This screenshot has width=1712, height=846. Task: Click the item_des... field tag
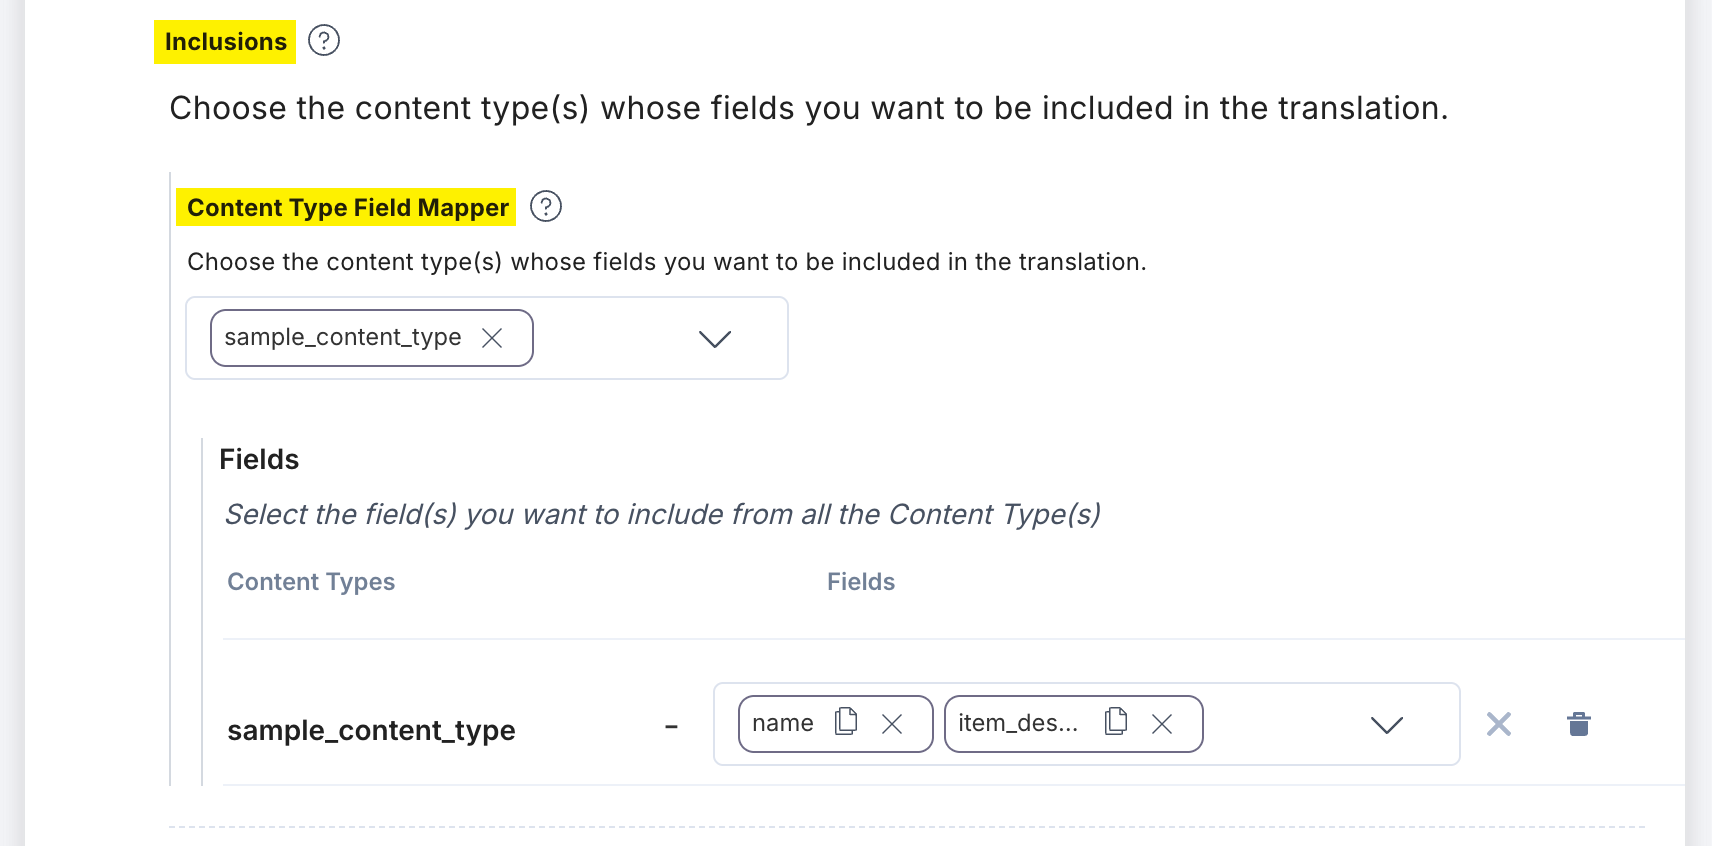1018,723
